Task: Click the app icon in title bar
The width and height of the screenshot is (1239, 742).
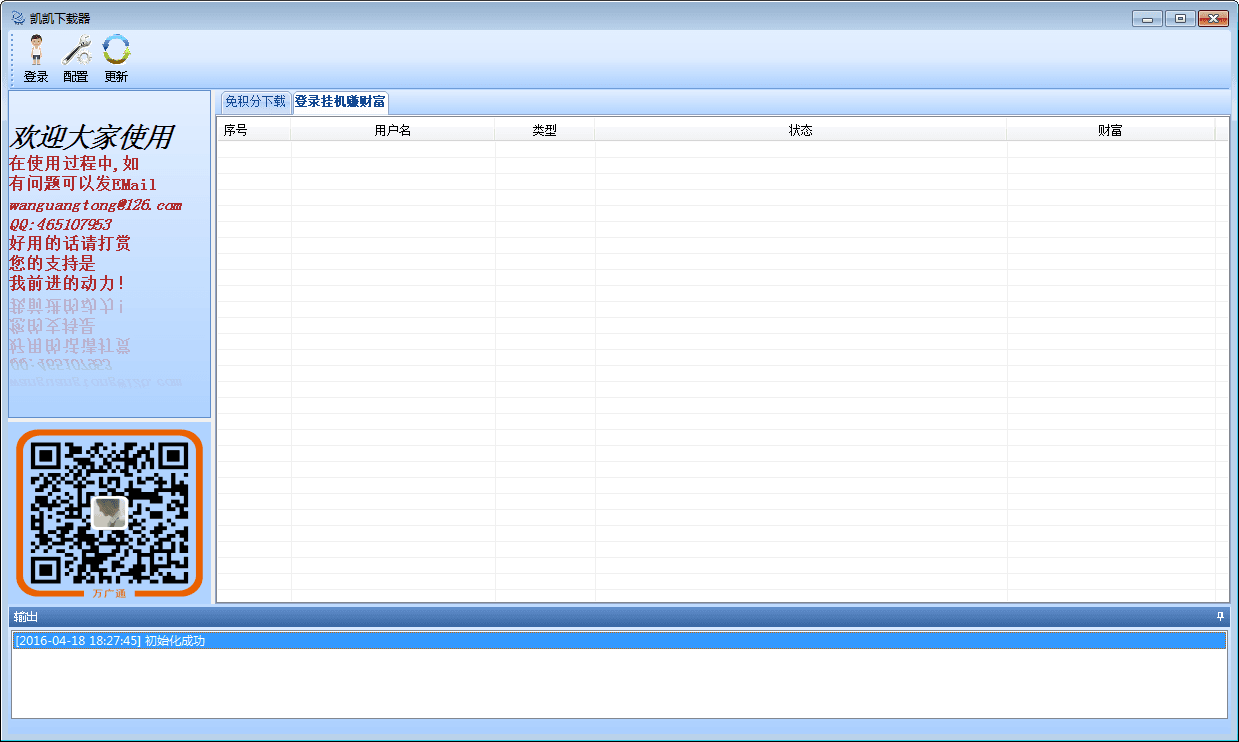Action: coord(17,18)
